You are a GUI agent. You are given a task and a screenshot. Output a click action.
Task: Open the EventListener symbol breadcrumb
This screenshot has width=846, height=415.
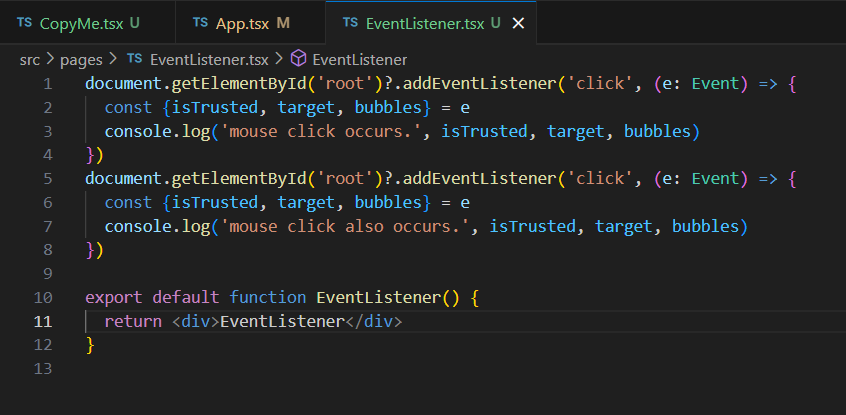click(x=359, y=59)
